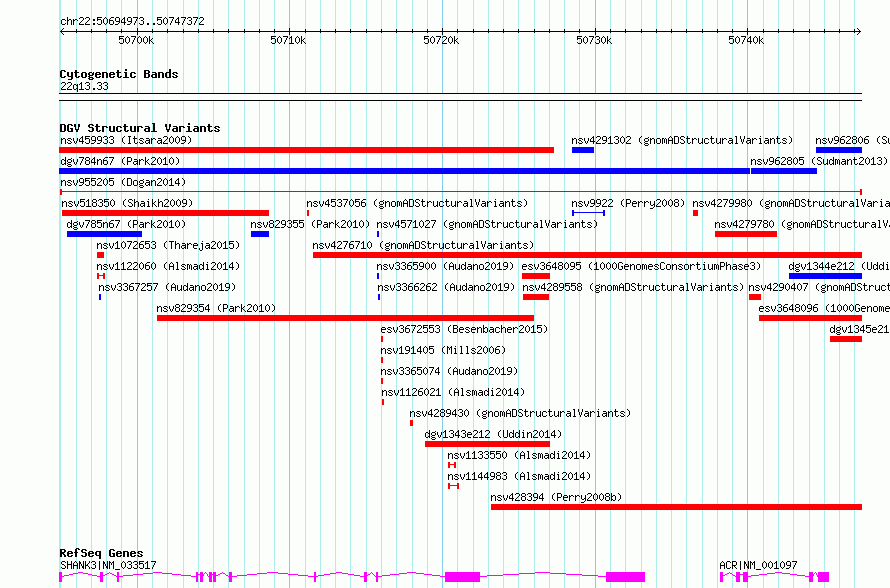
Task: Click nsv962805 (Sudmant2013) label
Action: click(818, 161)
